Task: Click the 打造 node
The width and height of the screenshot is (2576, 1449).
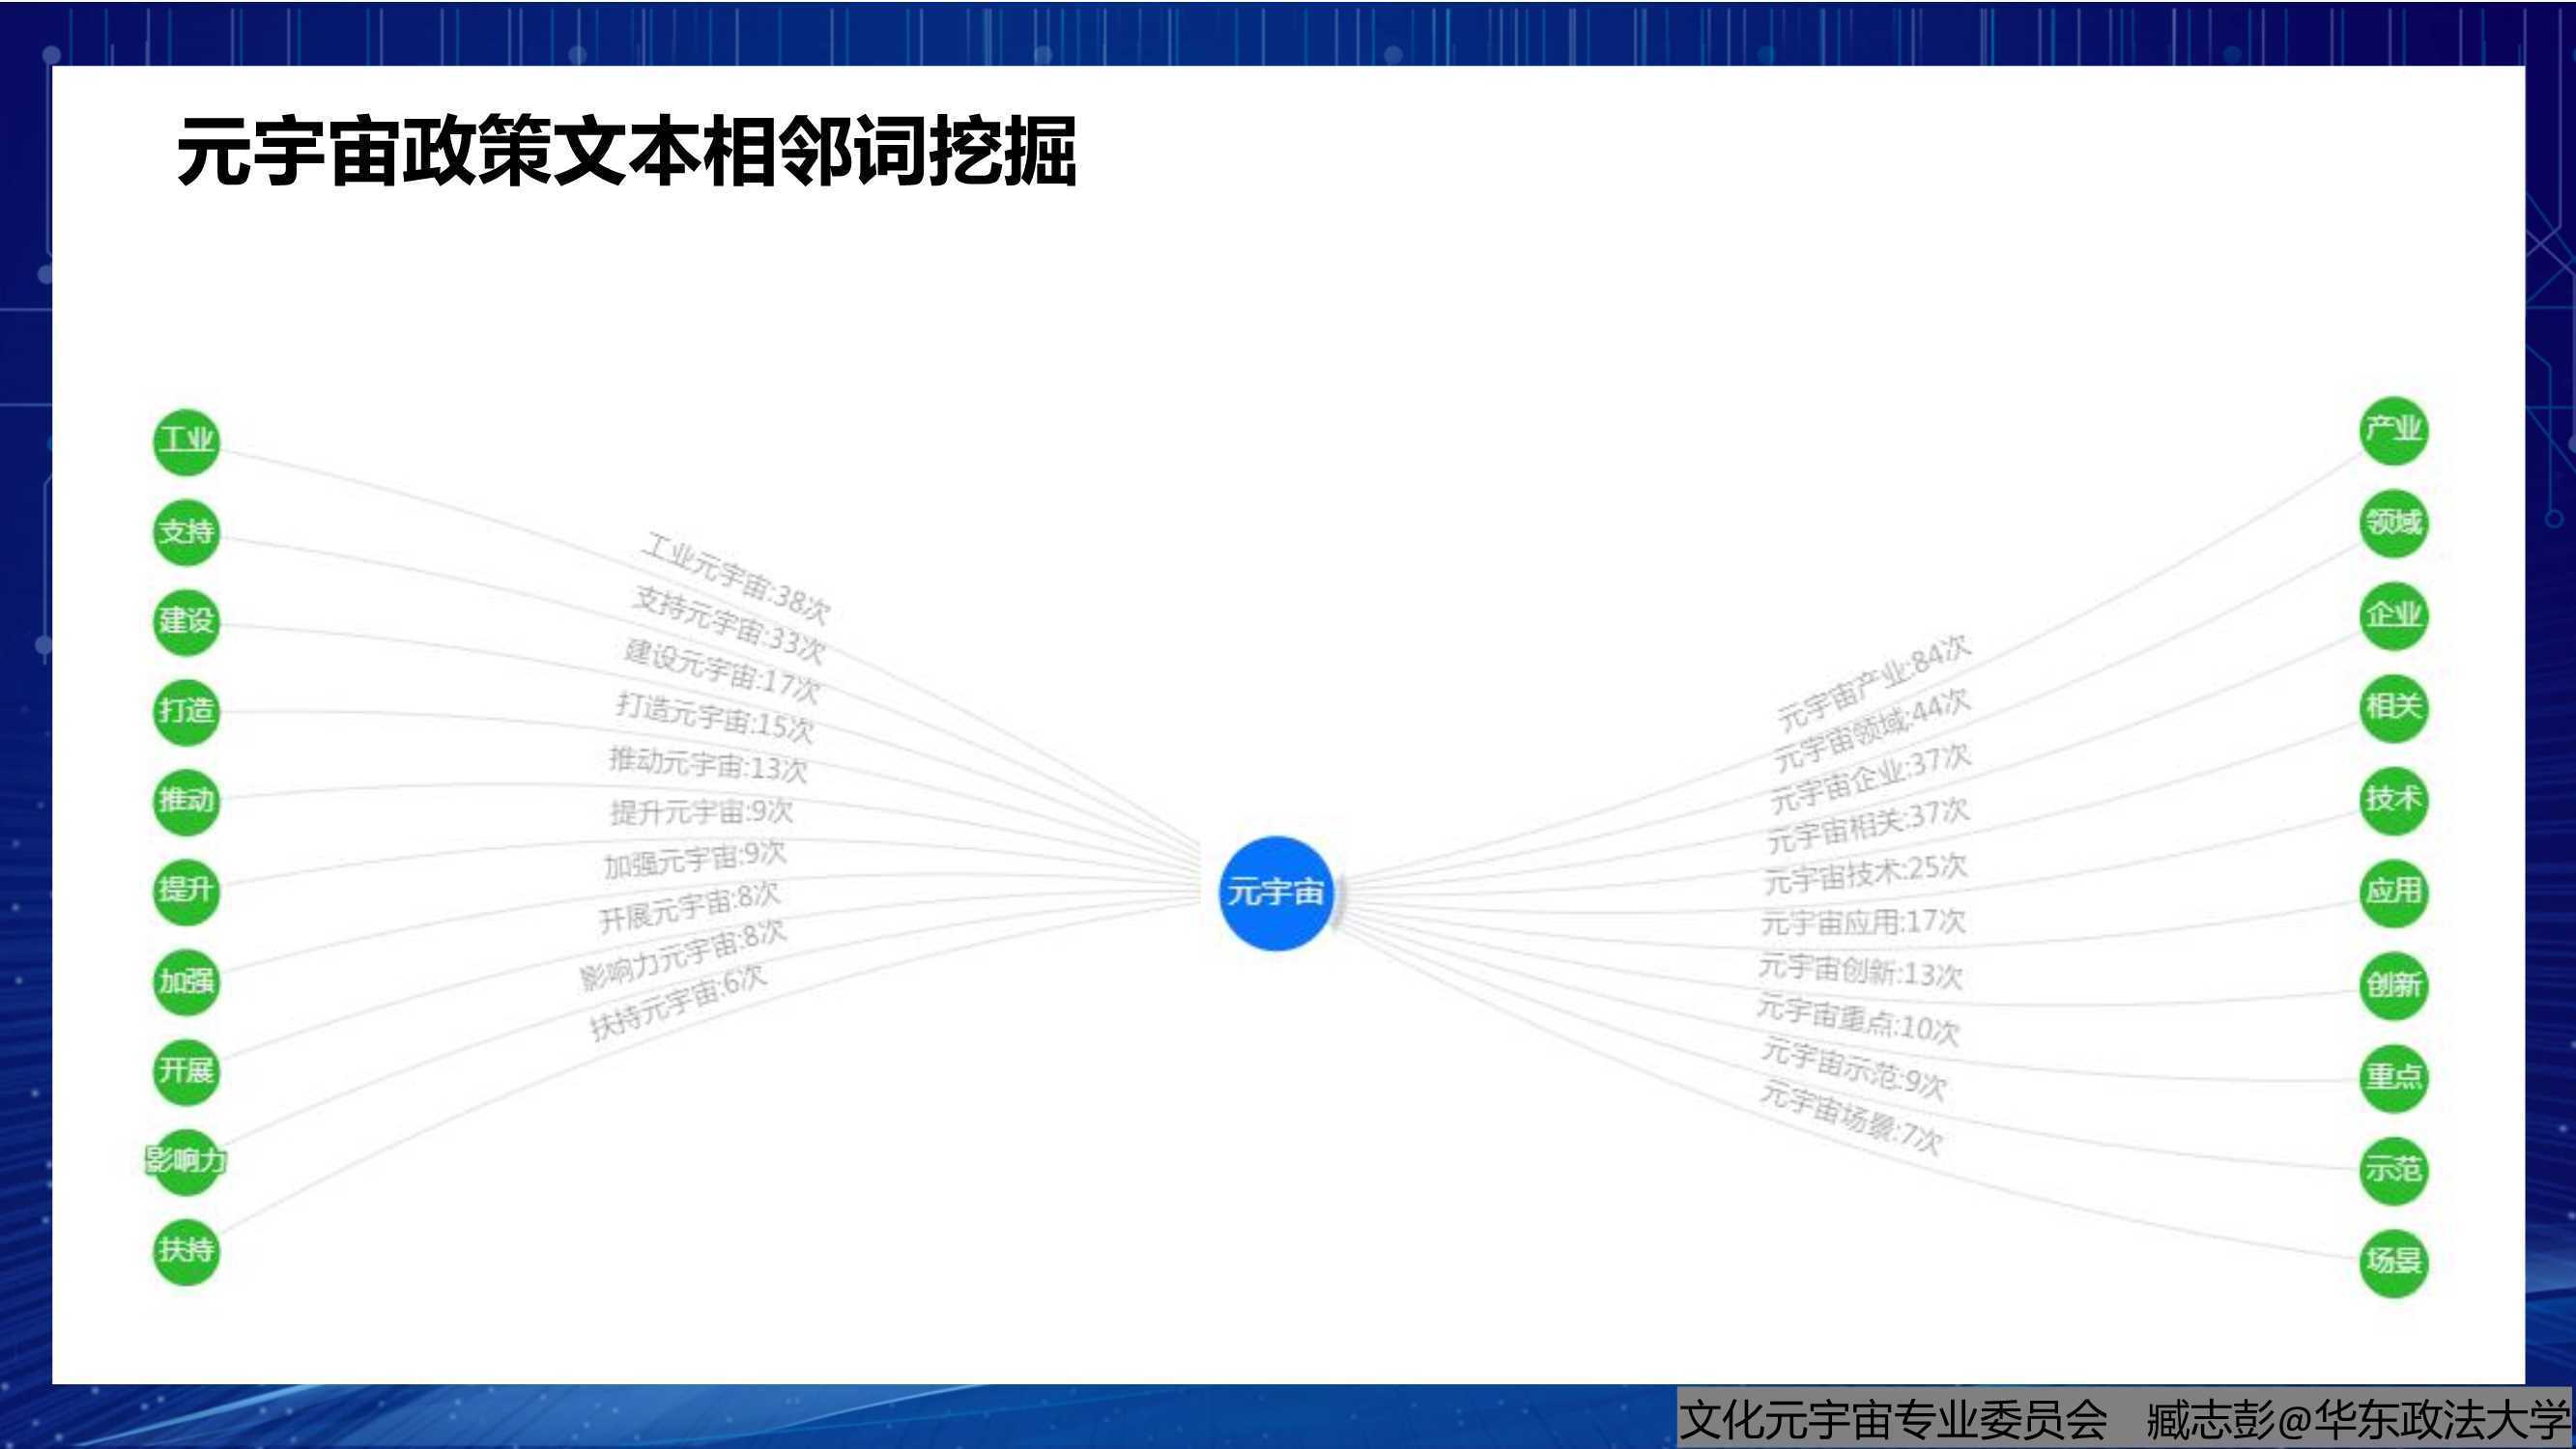Action: tap(186, 711)
